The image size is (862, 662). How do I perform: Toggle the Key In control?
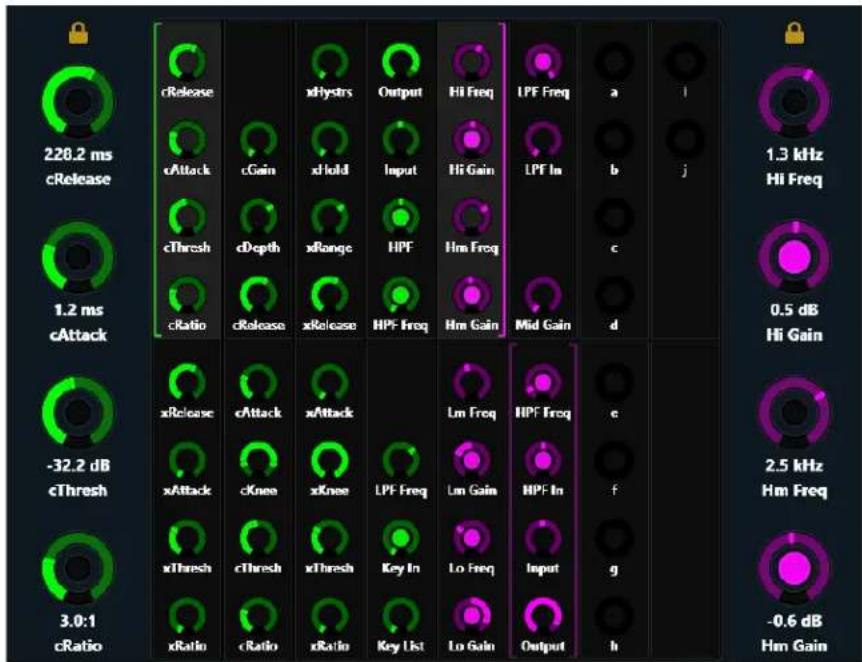tap(400, 538)
